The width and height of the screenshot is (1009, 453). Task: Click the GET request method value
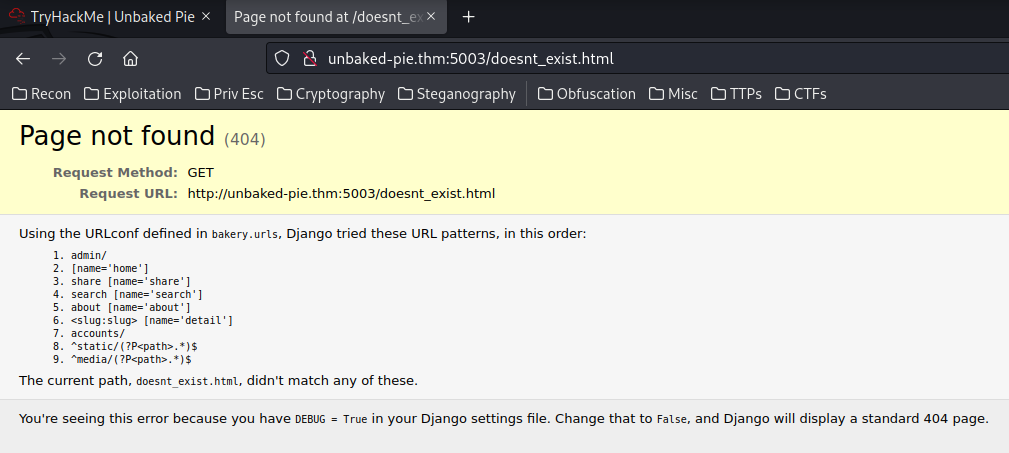click(x=201, y=172)
